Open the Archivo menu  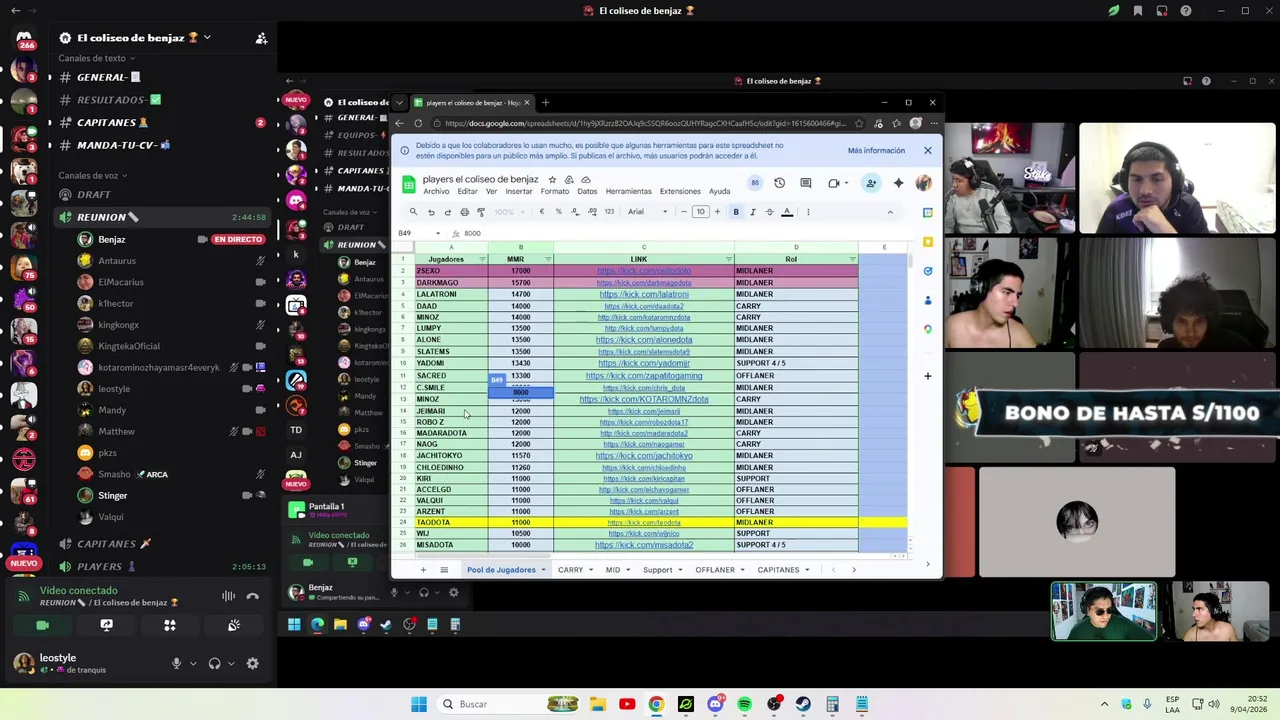pyautogui.click(x=436, y=192)
